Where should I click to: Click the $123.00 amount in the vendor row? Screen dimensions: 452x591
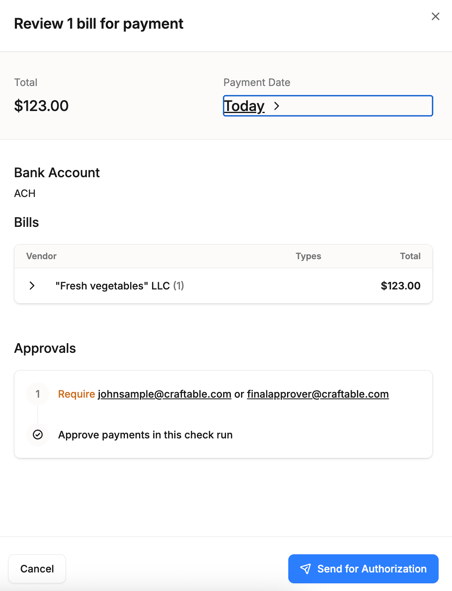click(400, 286)
